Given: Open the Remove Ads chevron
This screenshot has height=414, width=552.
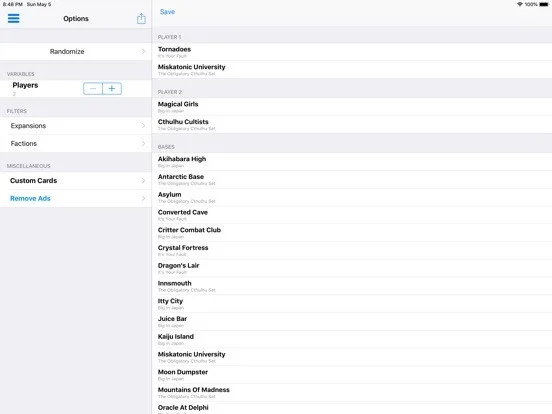Looking at the screenshot, I should tap(143, 199).
